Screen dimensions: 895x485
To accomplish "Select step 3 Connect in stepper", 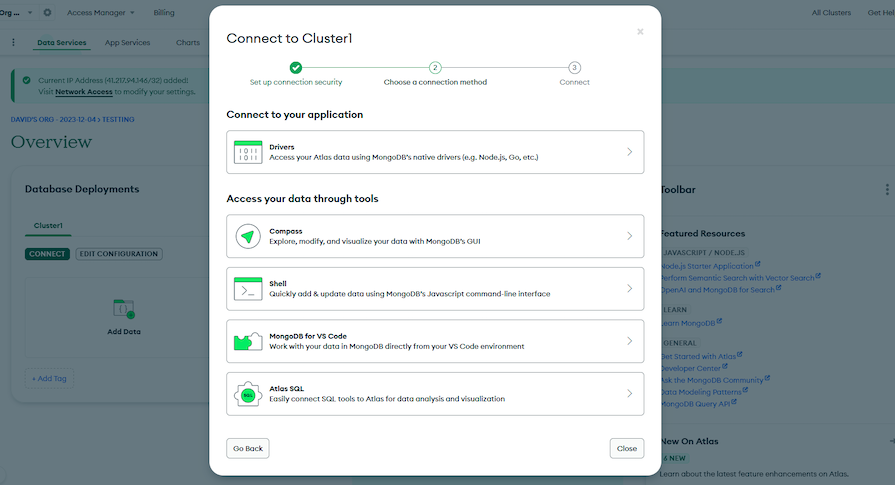I will click(574, 68).
